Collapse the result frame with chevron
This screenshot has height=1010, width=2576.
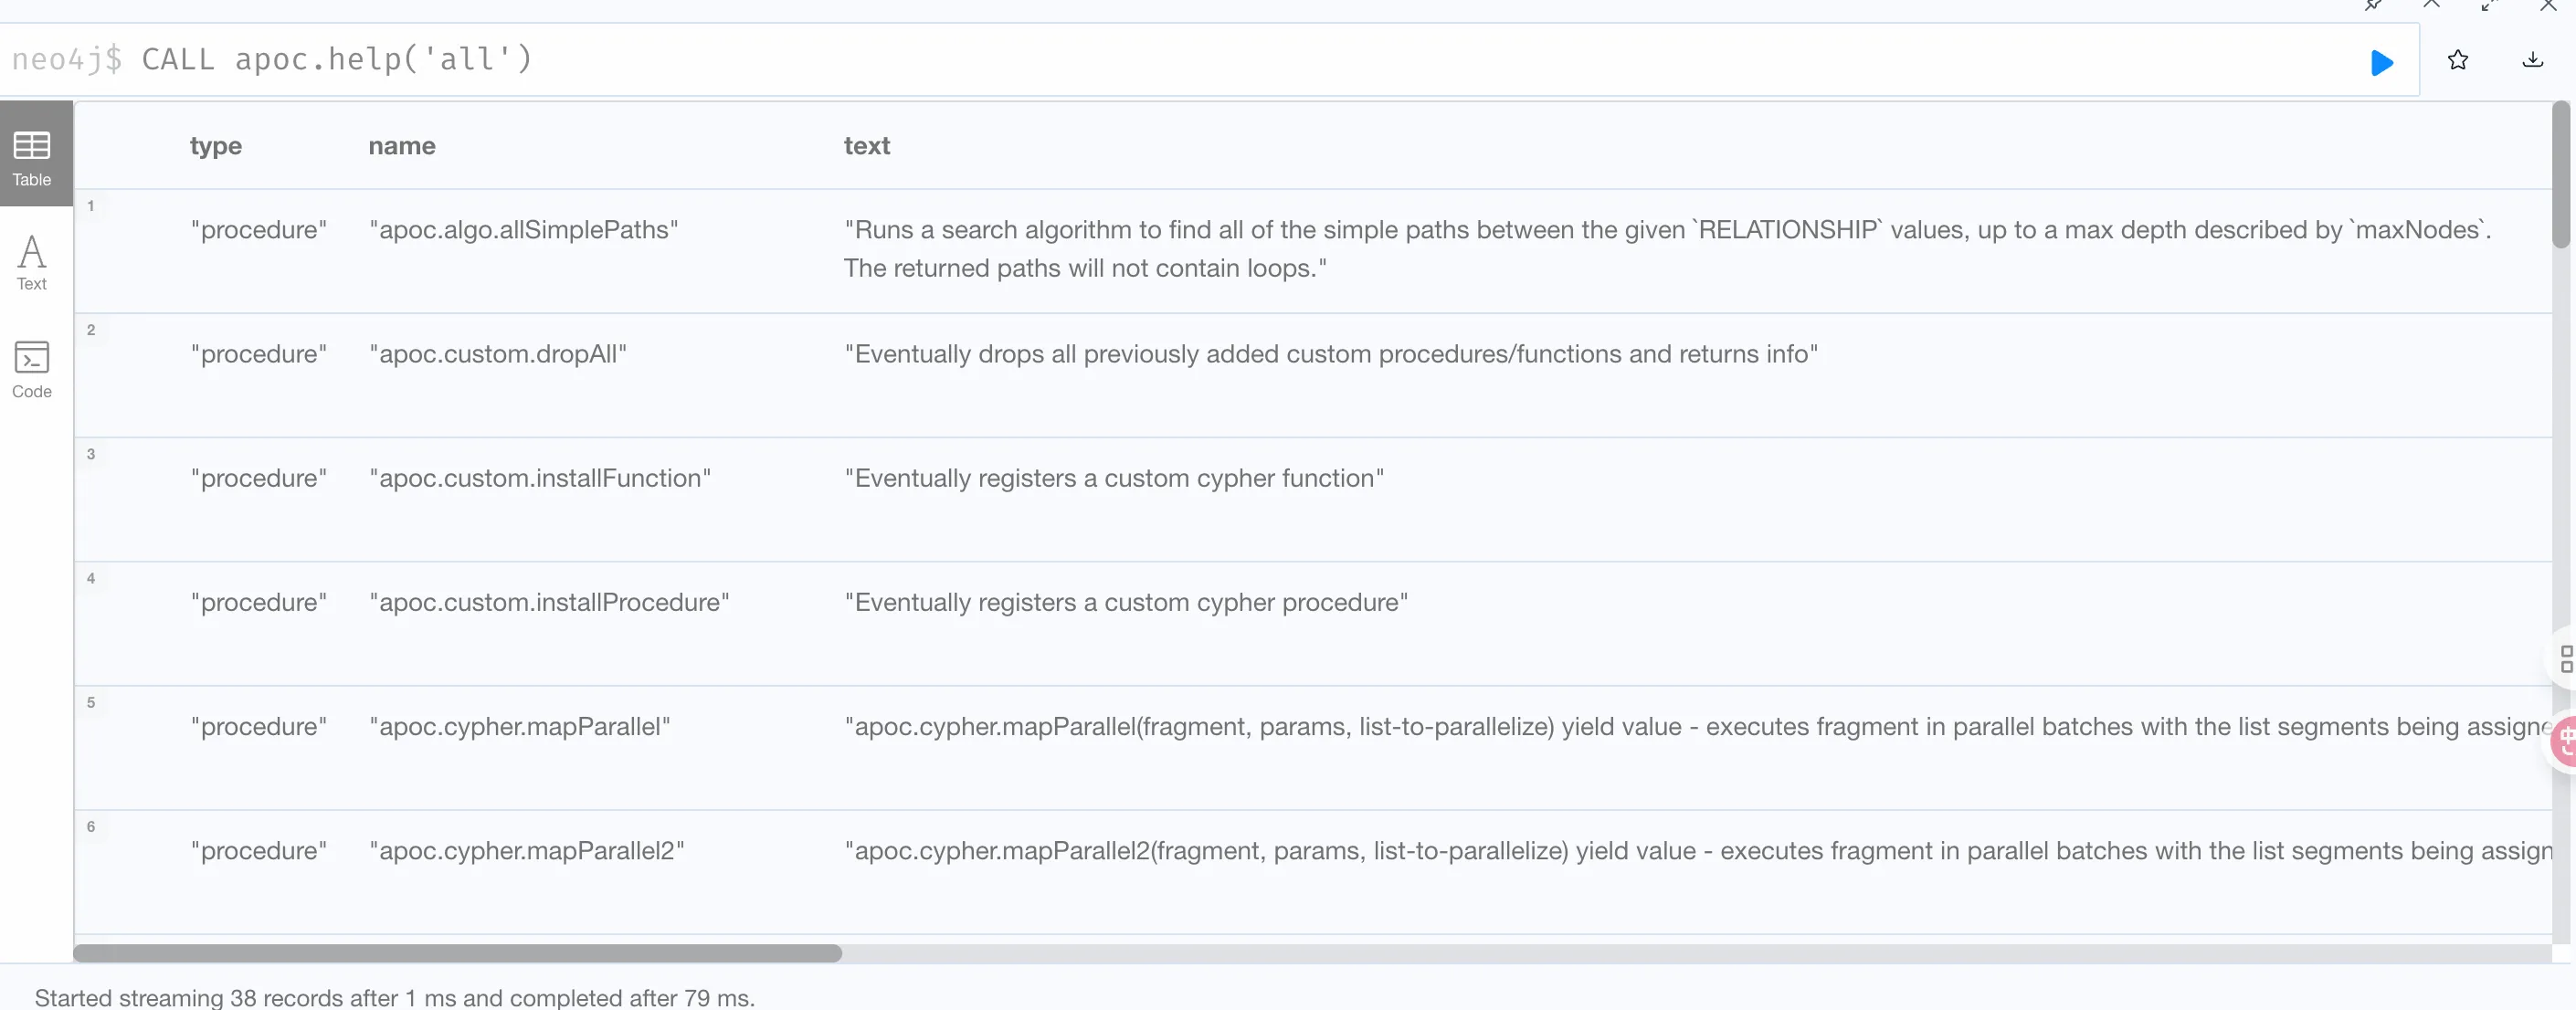pos(2432,5)
